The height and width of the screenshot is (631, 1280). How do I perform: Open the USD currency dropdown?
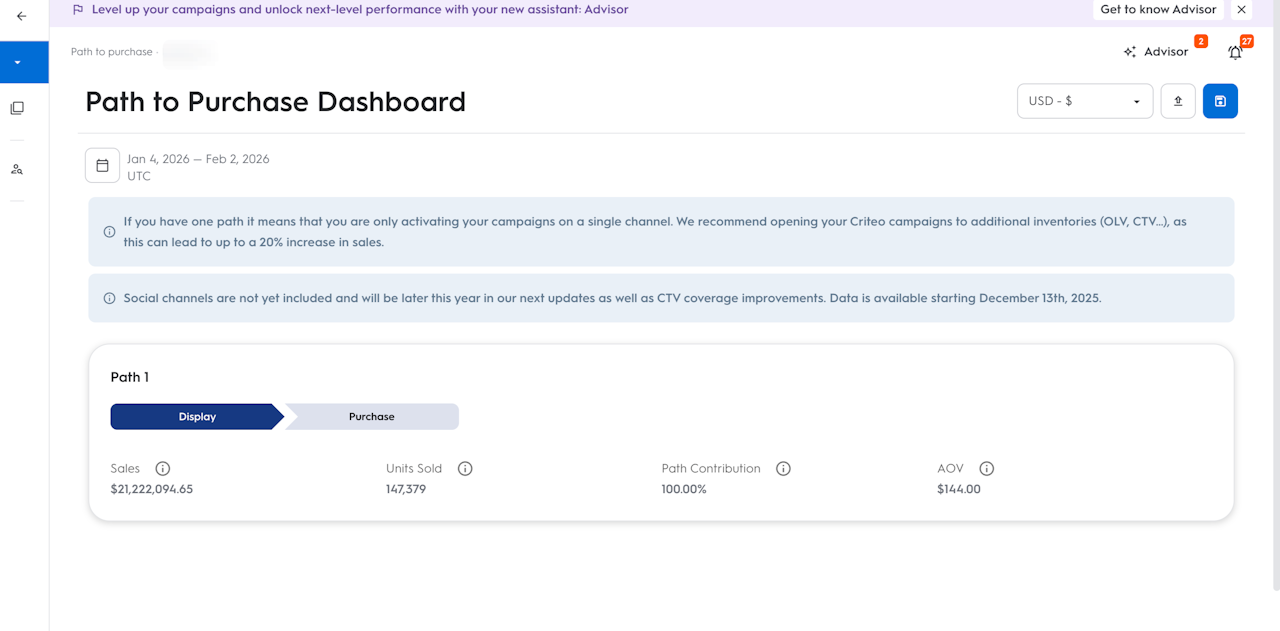point(1085,101)
